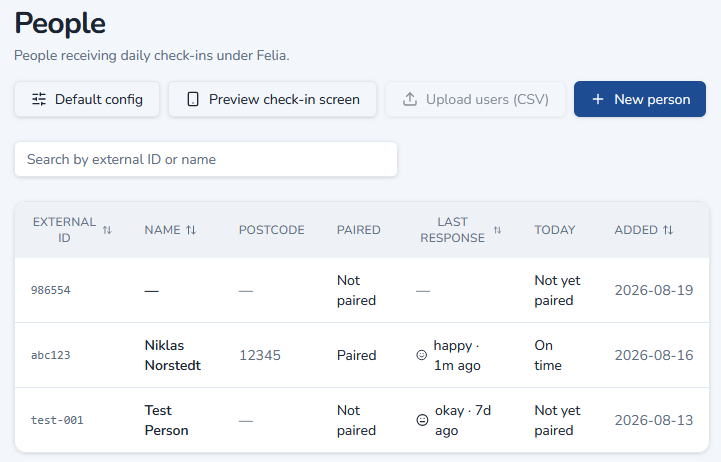Click 'Not yet paired' in test-001 row
721x462 pixels.
pyautogui.click(x=557, y=420)
